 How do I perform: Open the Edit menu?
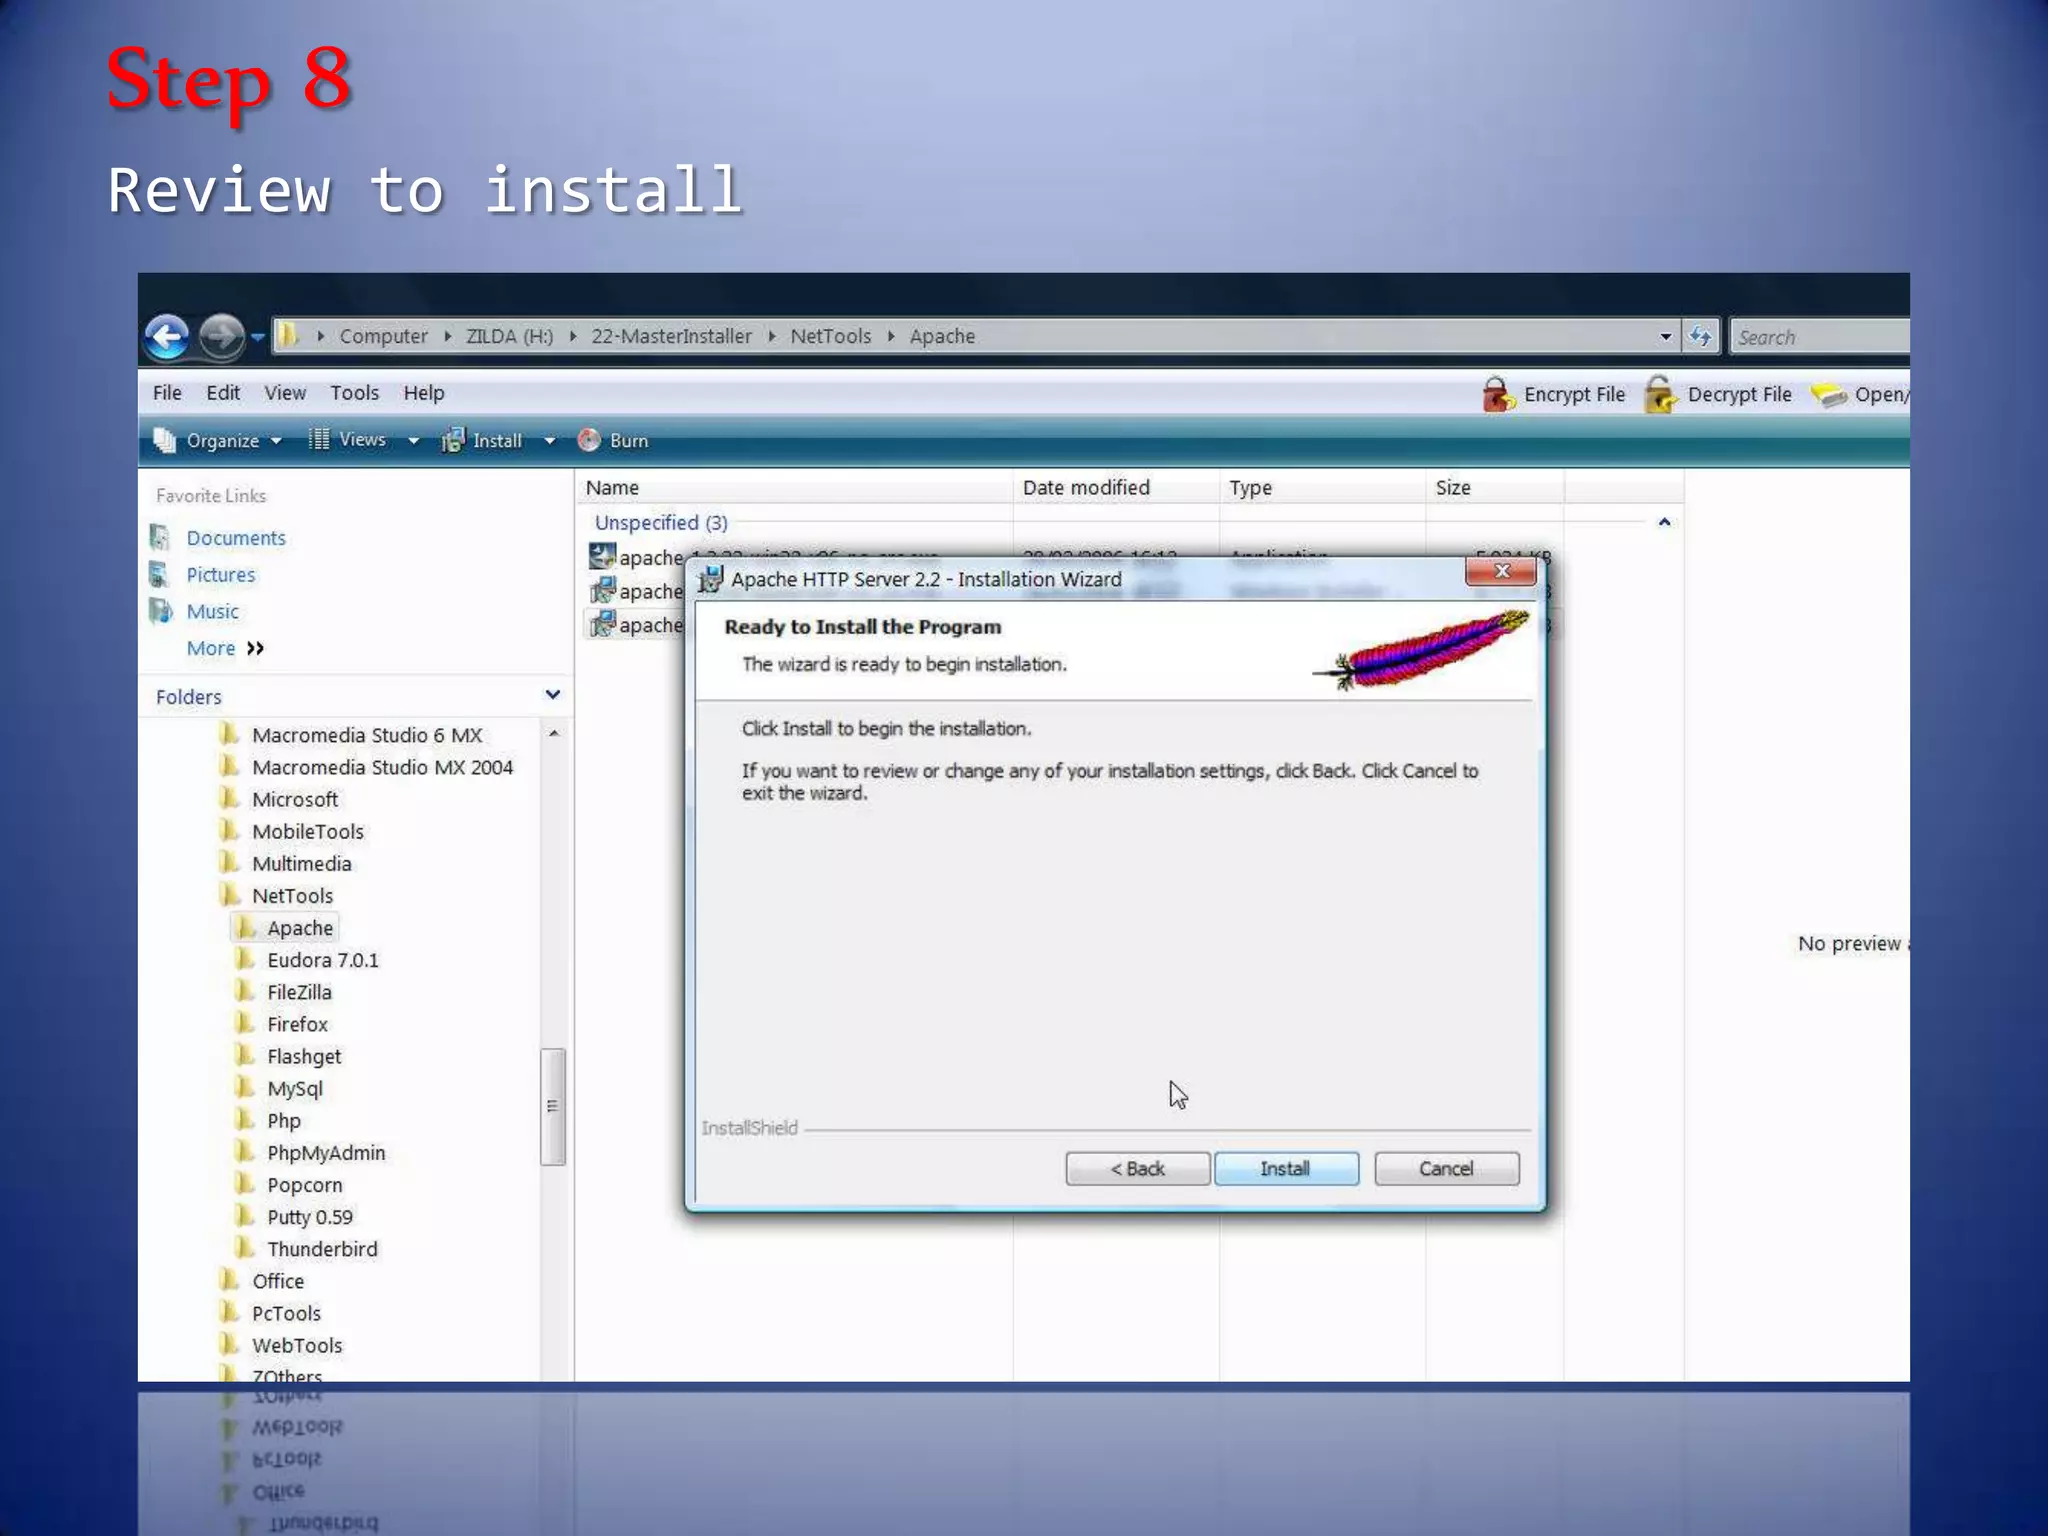[x=223, y=393]
